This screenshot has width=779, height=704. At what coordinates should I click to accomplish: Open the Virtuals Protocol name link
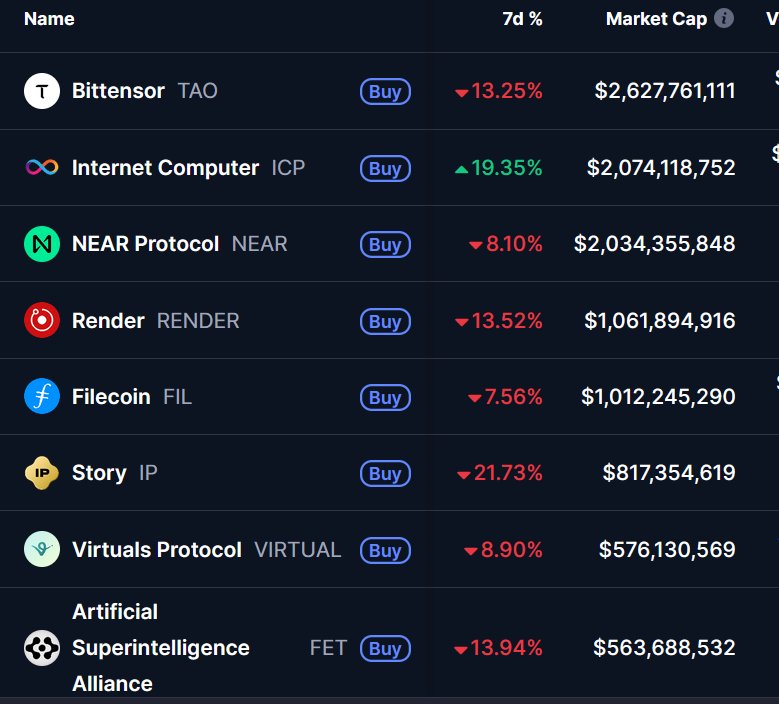click(x=157, y=550)
